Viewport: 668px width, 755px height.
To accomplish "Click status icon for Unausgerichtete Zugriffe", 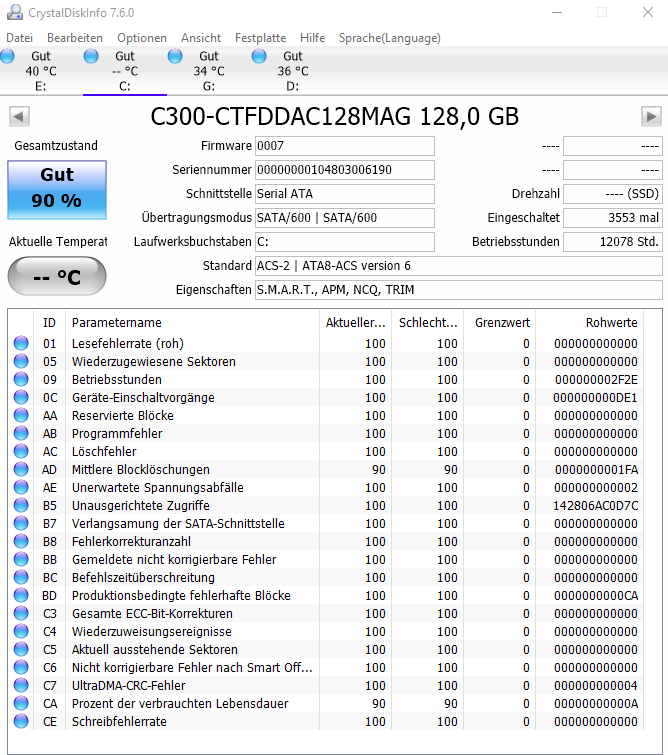I will pos(21,505).
